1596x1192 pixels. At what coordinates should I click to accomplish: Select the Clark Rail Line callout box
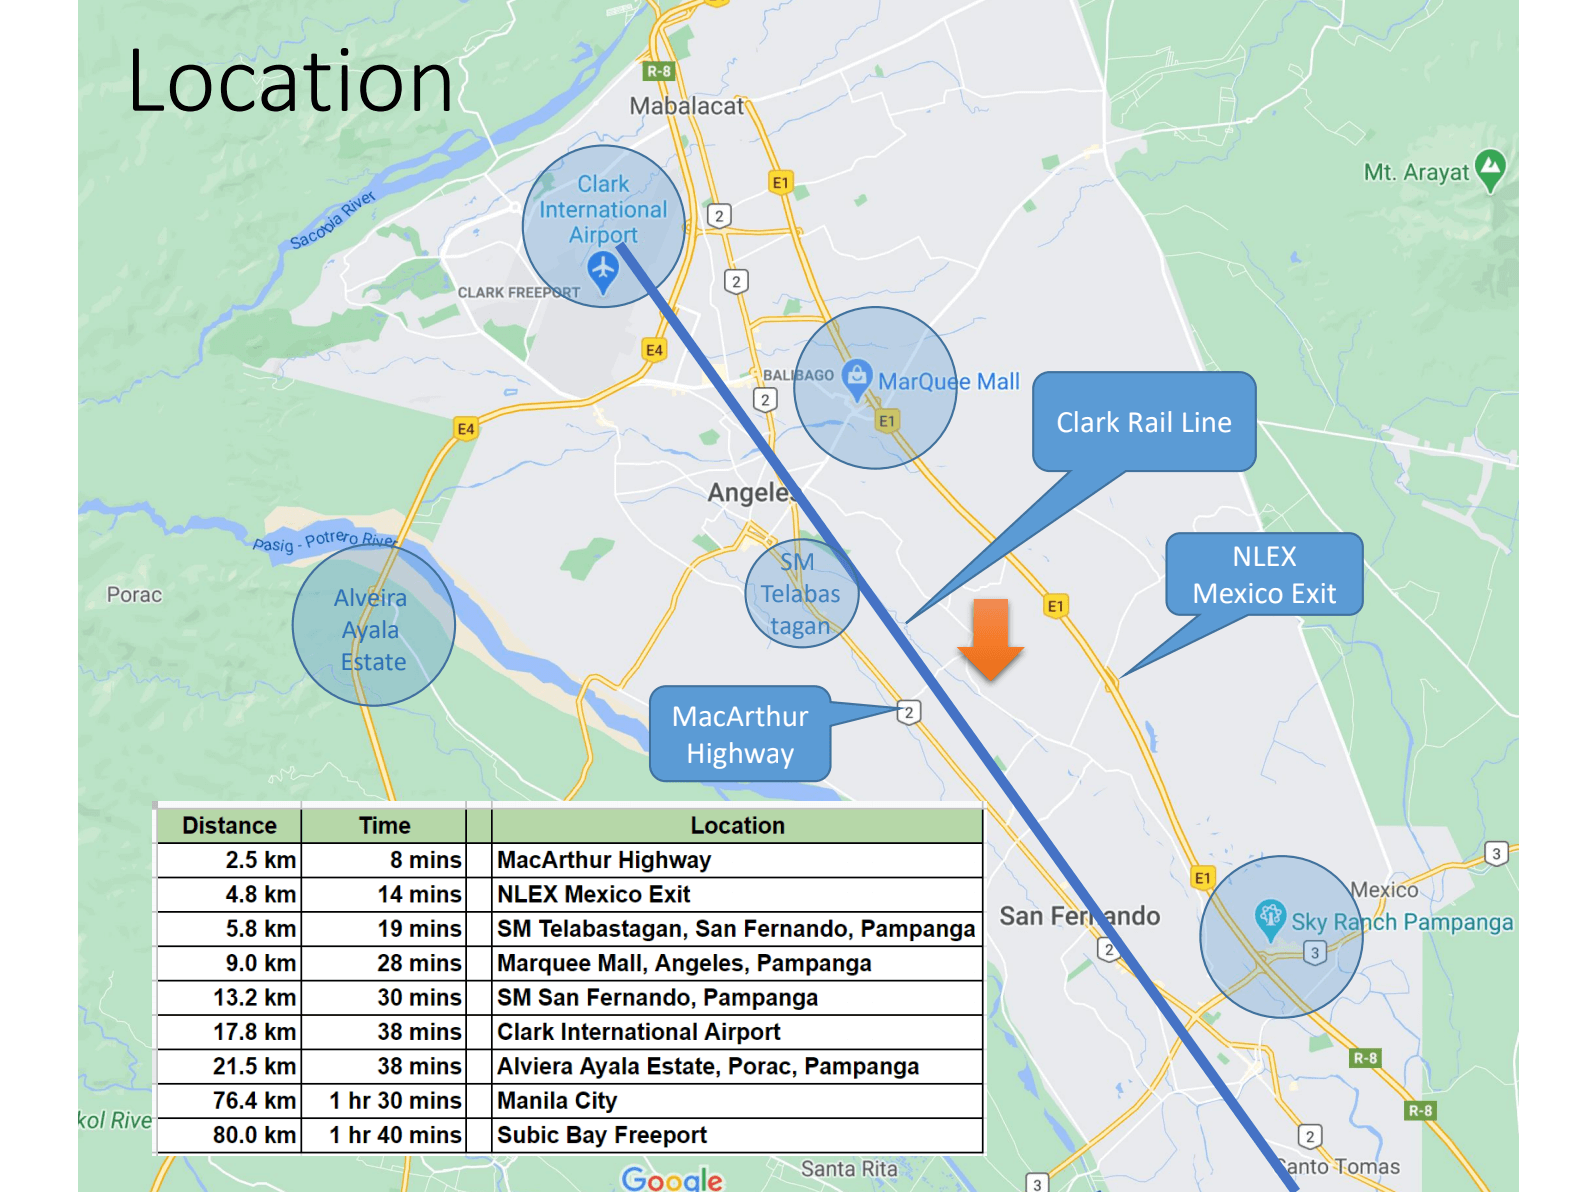(x=1144, y=422)
